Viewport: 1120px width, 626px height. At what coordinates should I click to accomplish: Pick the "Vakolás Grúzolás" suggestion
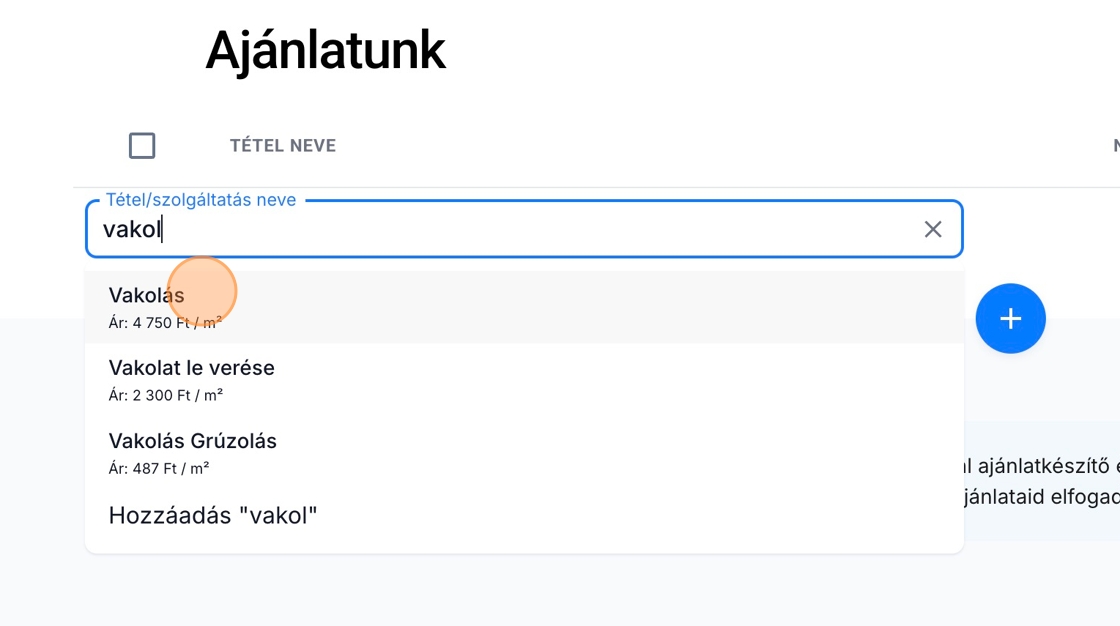click(193, 441)
